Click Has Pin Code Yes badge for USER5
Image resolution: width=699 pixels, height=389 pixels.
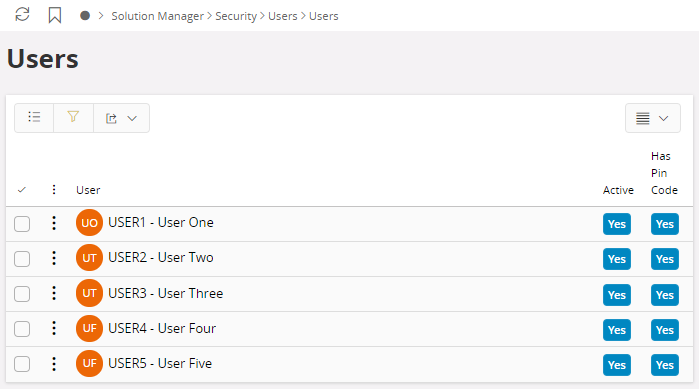coord(665,365)
